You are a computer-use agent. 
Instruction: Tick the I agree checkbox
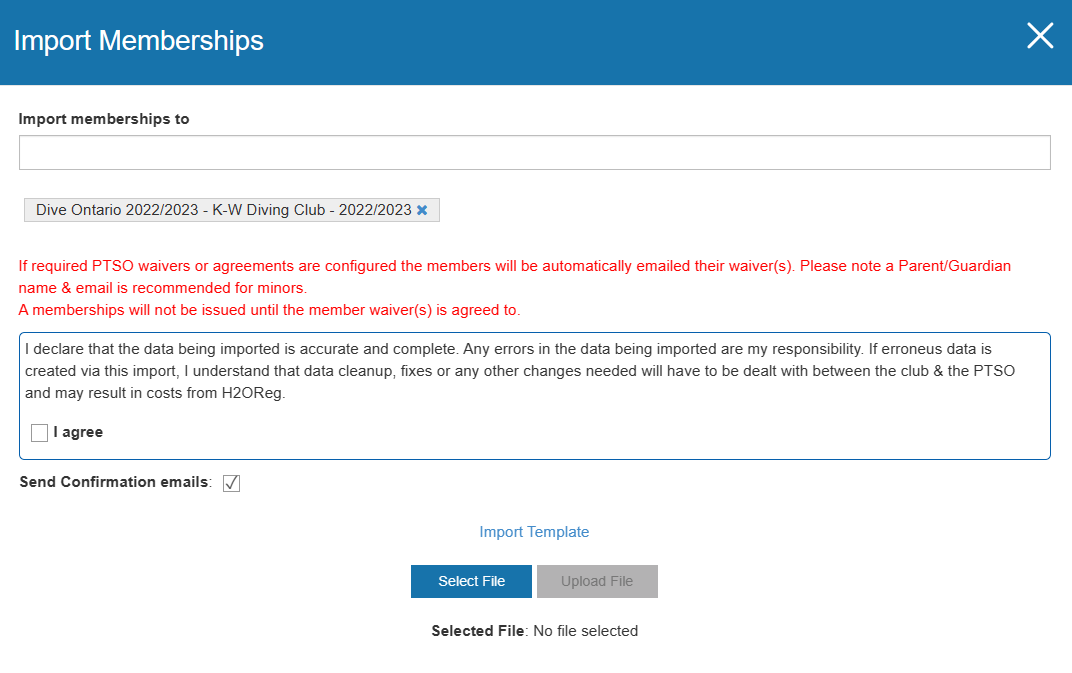point(40,433)
